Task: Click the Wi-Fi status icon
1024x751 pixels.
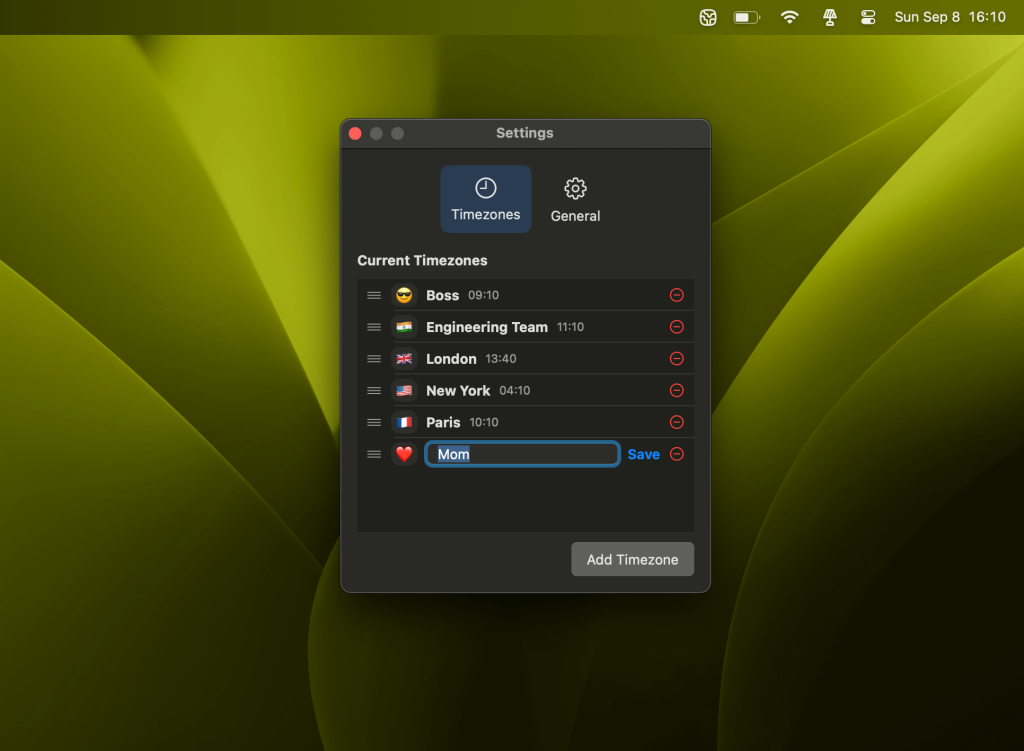Action: point(790,17)
